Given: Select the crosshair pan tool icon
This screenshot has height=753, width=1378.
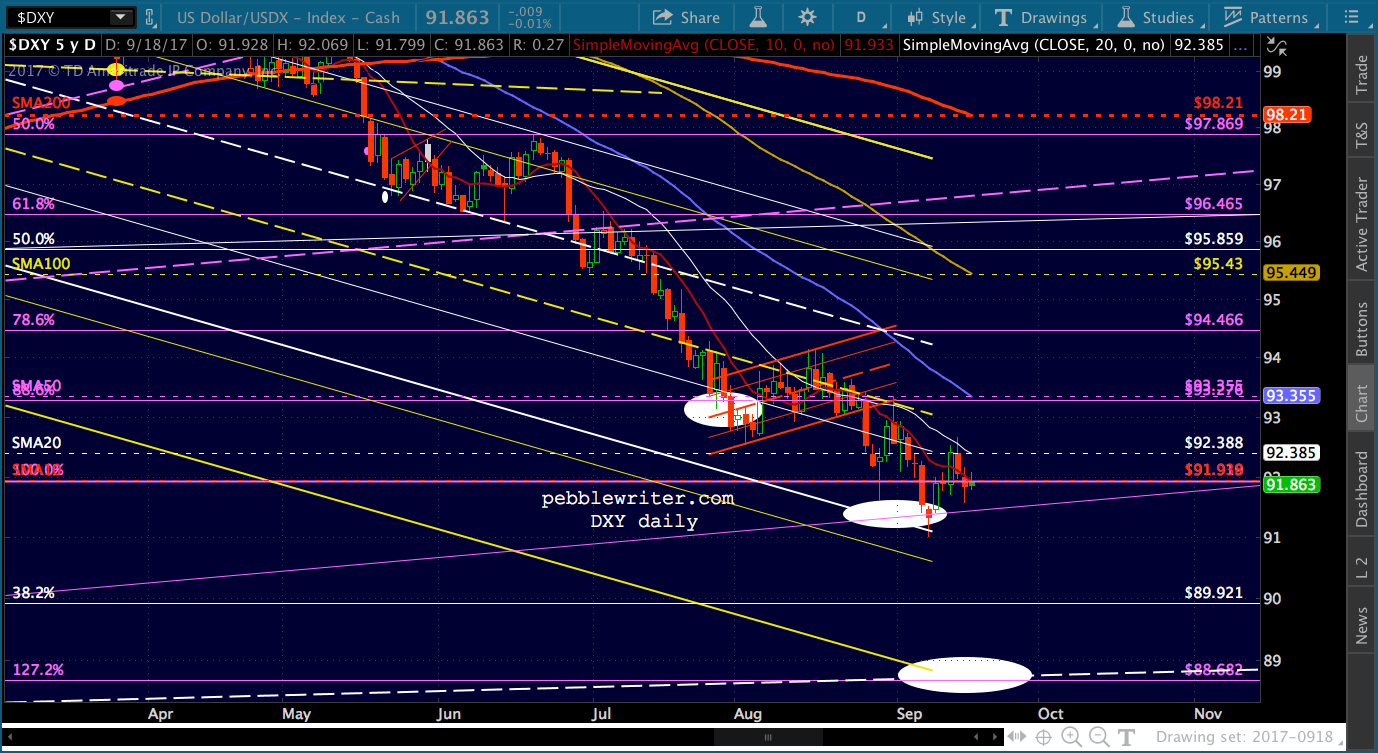Looking at the screenshot, I should tap(1043, 737).
